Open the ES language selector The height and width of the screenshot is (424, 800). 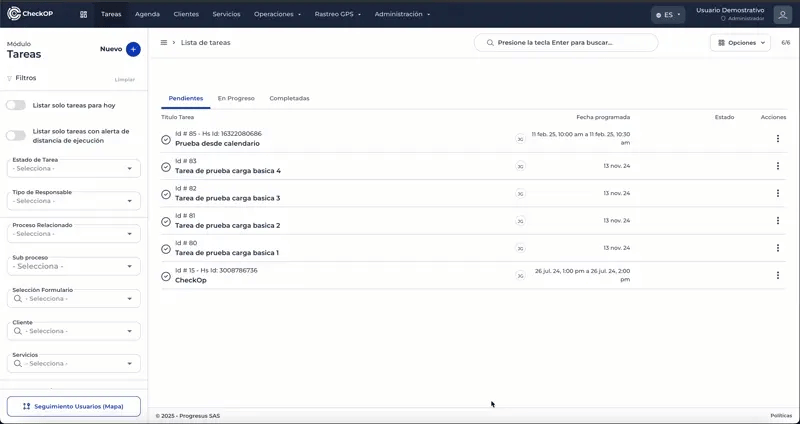[x=667, y=15]
